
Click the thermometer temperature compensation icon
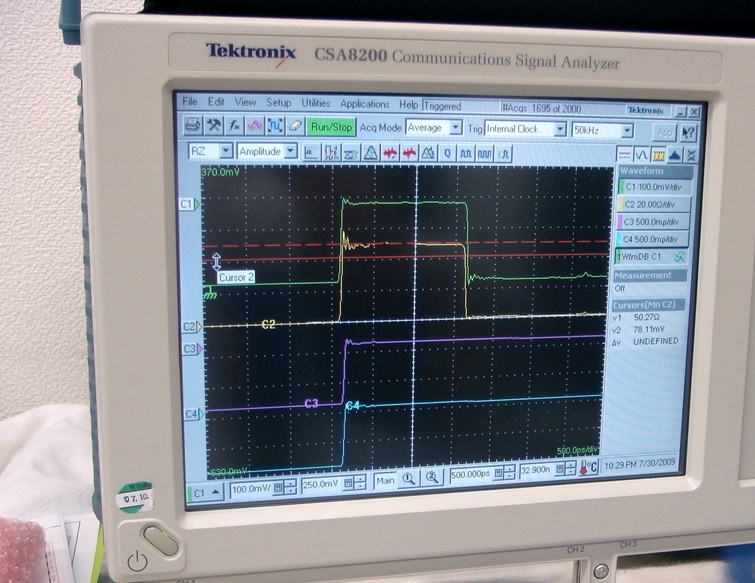(x=588, y=467)
